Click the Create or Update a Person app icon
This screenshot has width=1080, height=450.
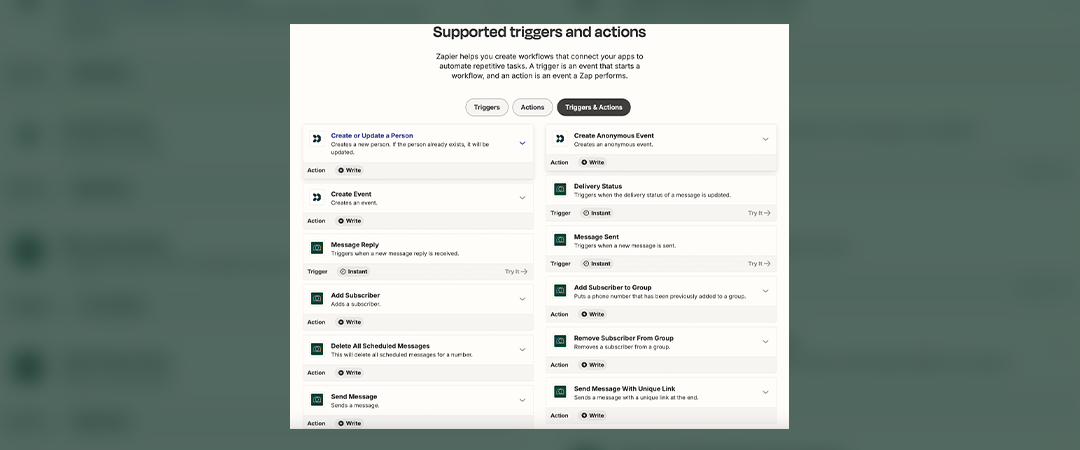[x=317, y=139]
